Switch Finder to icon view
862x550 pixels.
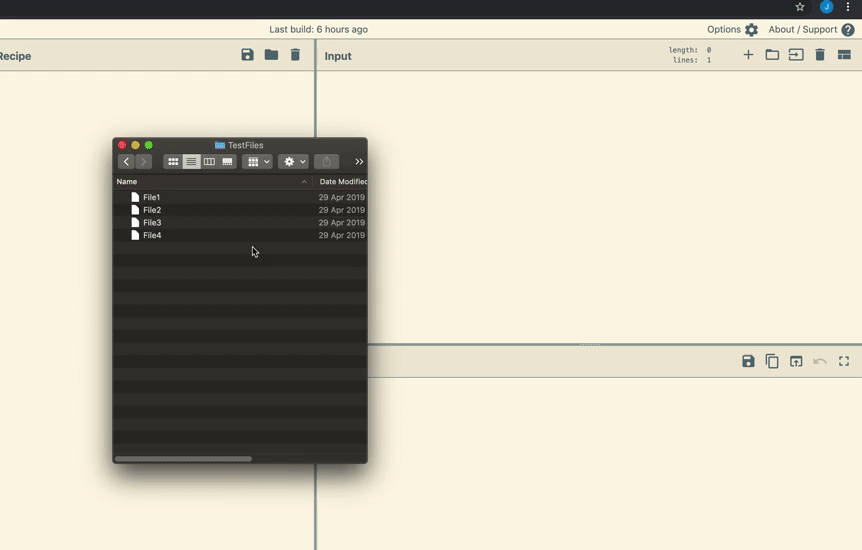[173, 162]
